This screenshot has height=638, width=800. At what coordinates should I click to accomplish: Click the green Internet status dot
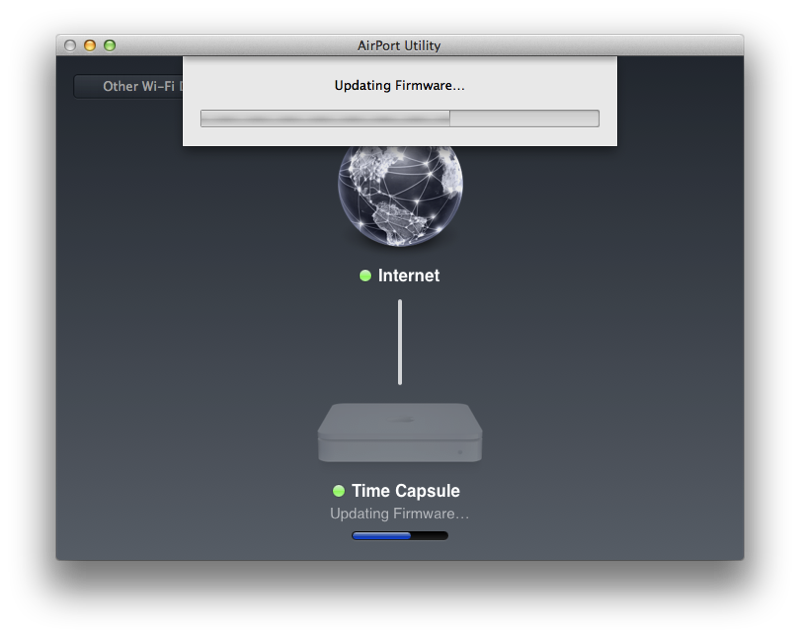coord(365,276)
